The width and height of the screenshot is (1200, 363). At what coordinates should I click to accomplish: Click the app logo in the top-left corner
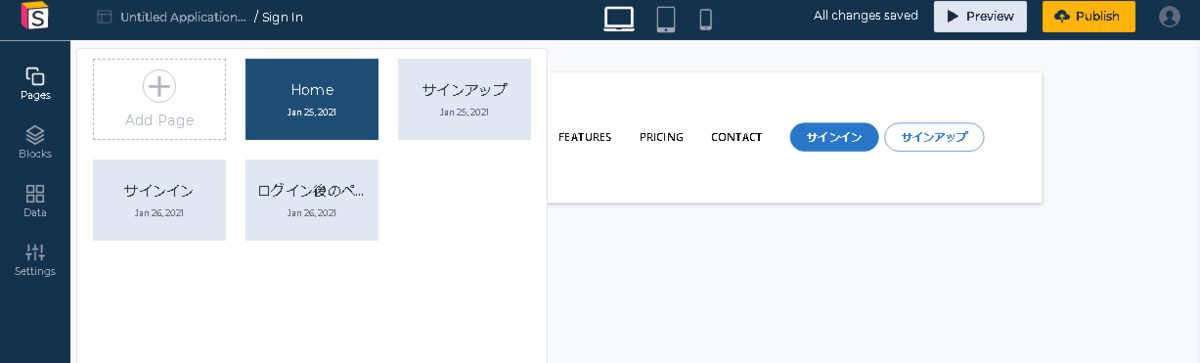point(35,17)
